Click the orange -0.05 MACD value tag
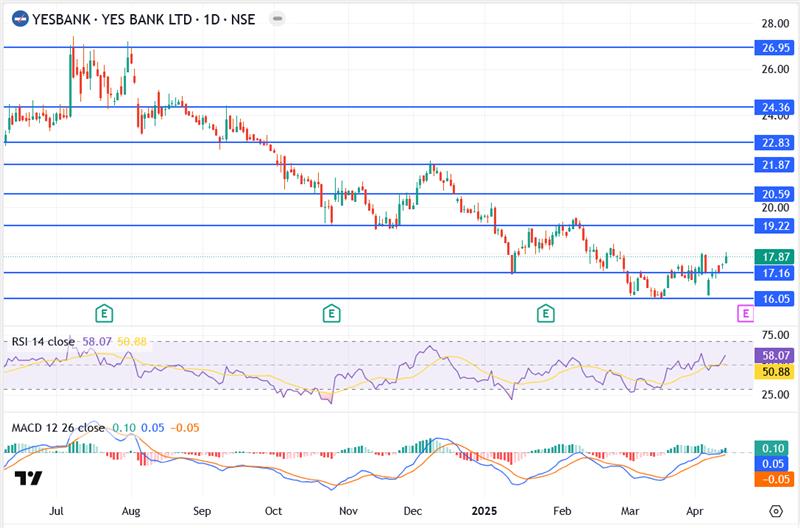 776,480
